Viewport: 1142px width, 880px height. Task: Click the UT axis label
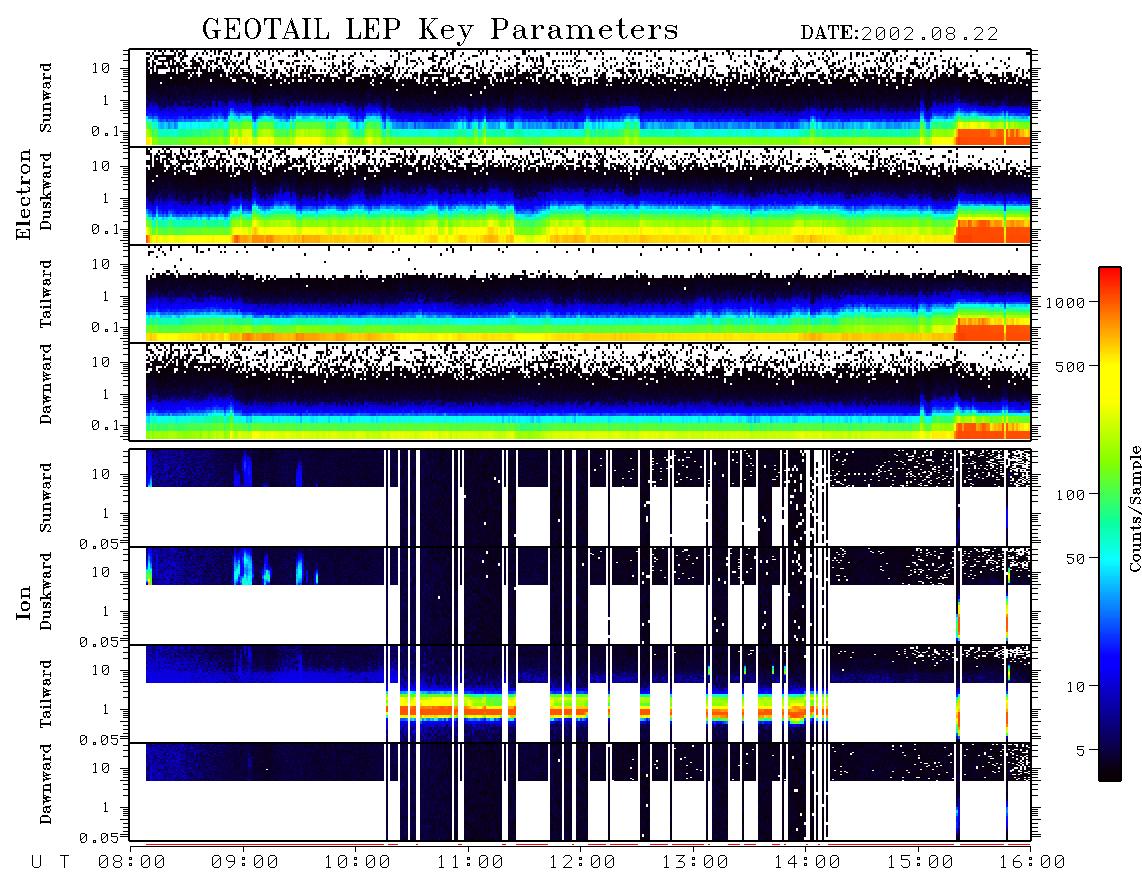[x=50, y=862]
